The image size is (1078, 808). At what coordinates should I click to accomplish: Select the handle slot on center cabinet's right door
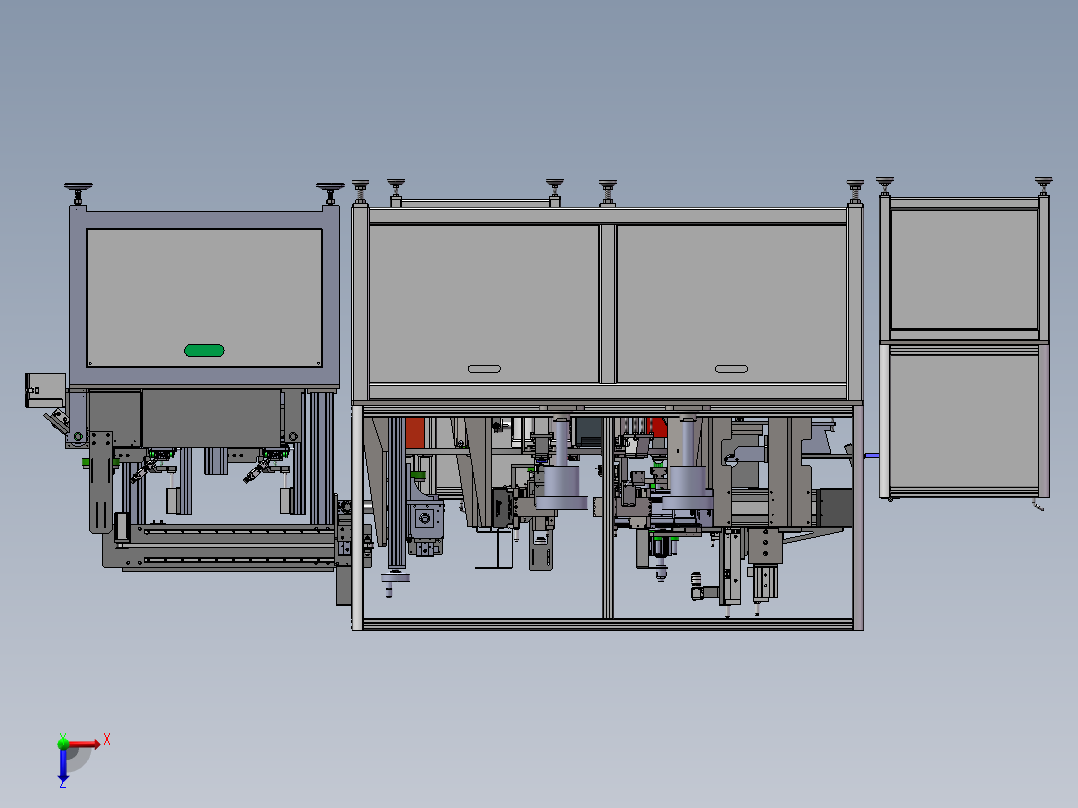tap(732, 369)
